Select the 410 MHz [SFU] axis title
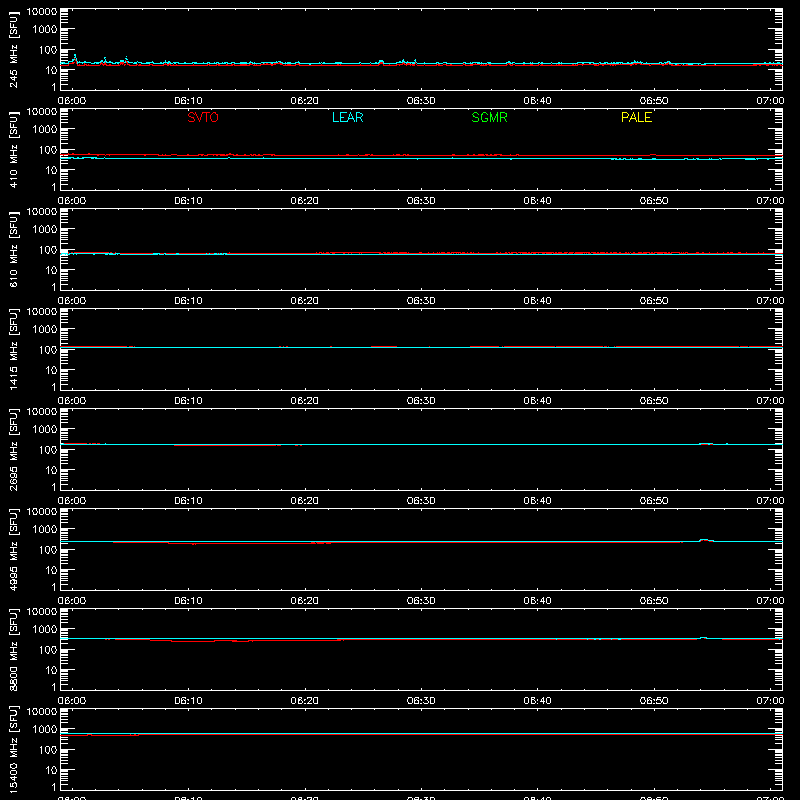Viewport: 800px width, 800px height. pos(13,149)
